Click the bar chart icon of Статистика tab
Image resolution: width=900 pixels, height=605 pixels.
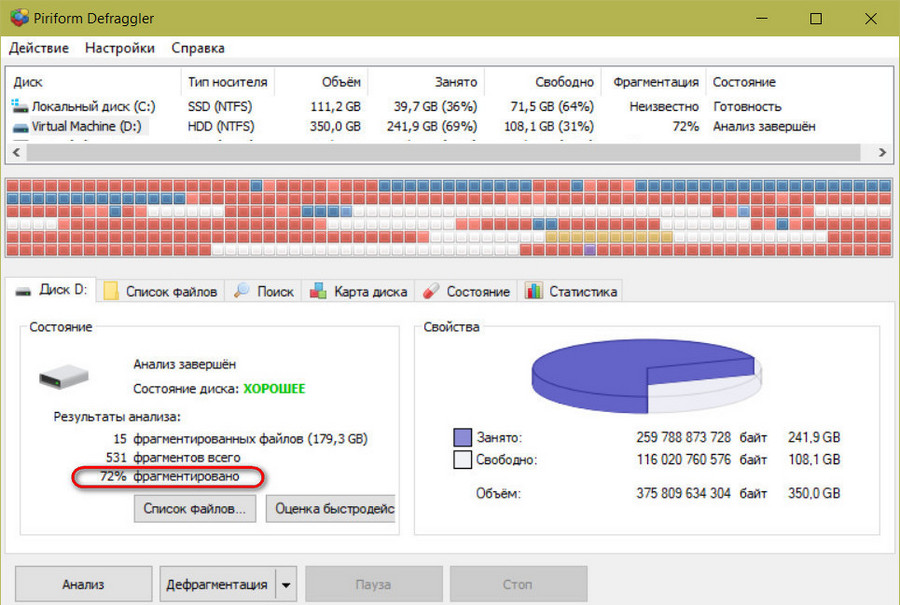tap(534, 290)
